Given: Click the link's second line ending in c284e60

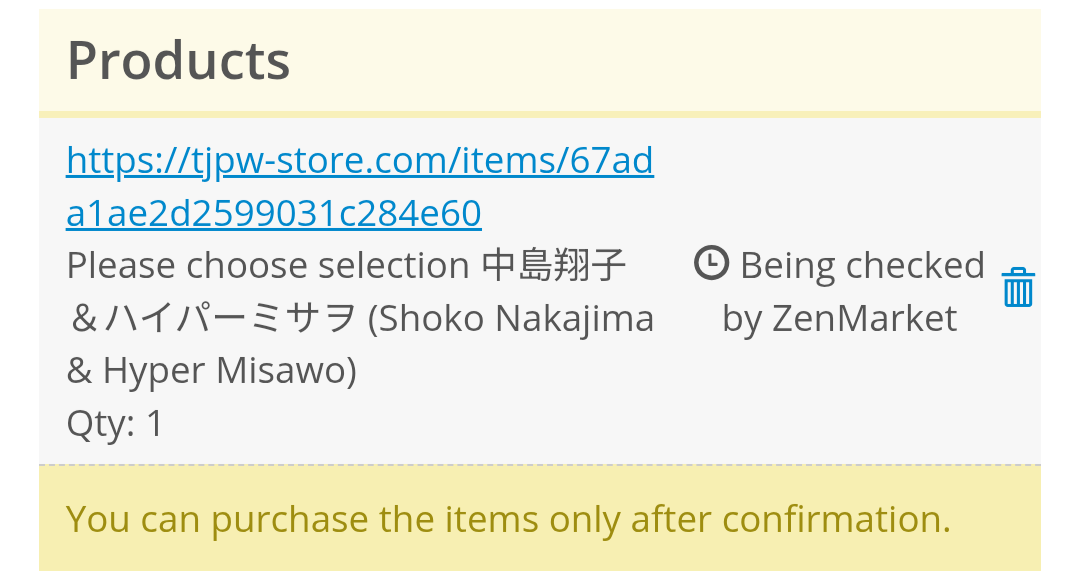Looking at the screenshot, I should pyautogui.click(x=273, y=213).
